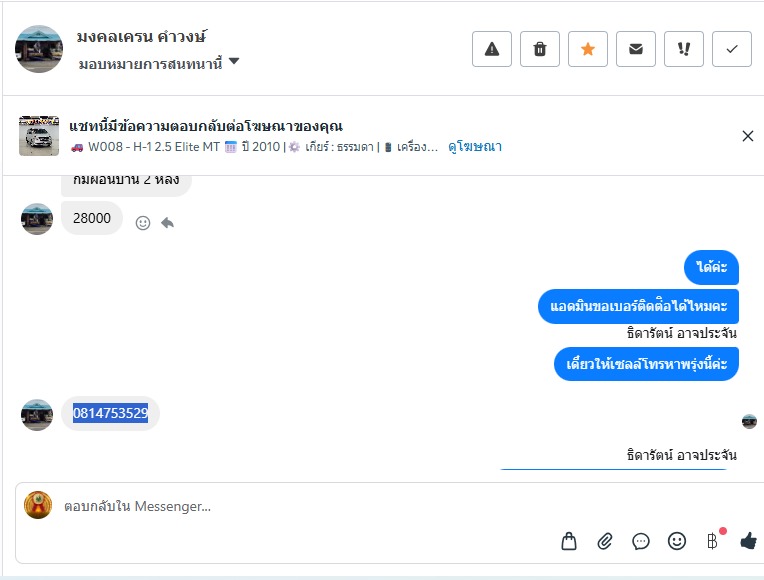
Task: Toggle the orange star on conversation
Action: coord(588,49)
